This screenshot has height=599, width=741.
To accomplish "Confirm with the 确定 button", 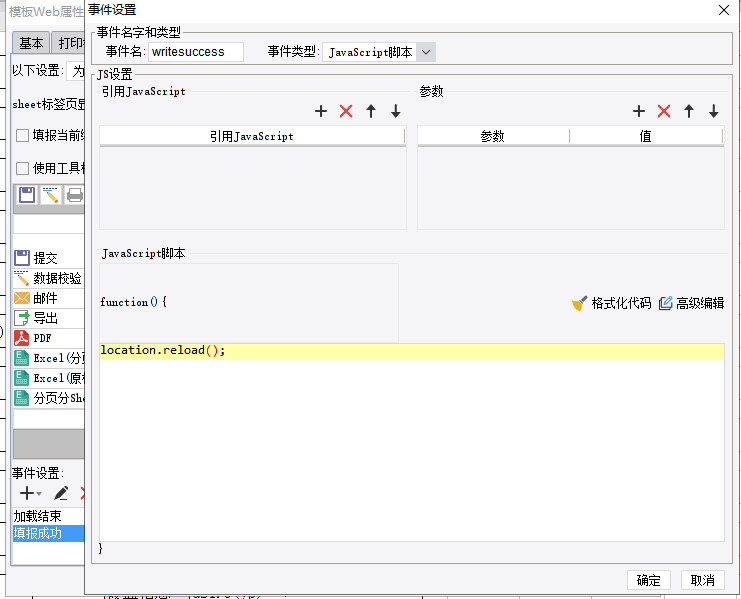I will coord(648,580).
